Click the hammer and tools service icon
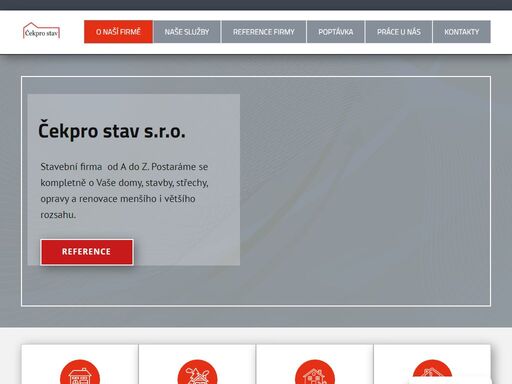The image size is (512, 384). pyautogui.click(x=197, y=372)
